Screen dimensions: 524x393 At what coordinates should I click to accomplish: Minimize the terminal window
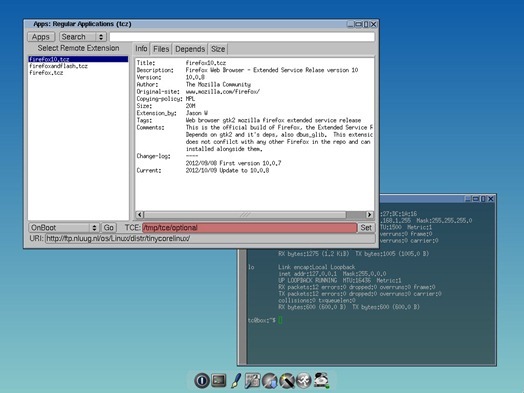pyautogui.click(x=468, y=199)
